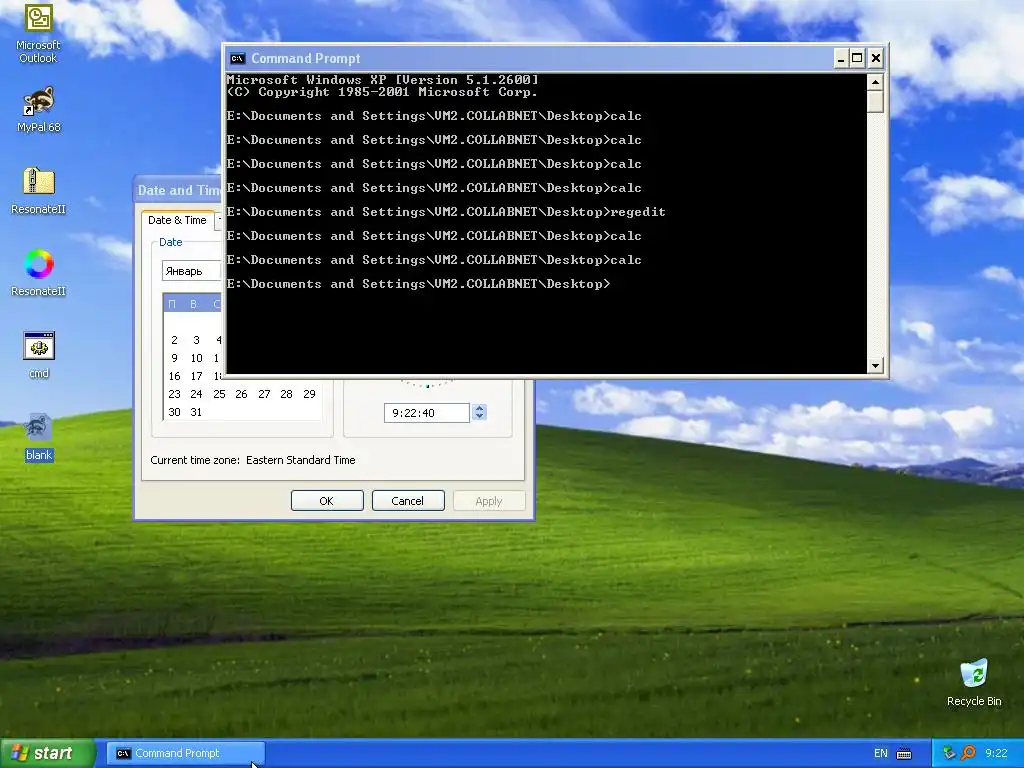Click the Safely Remove Hardware tray icon
The height and width of the screenshot is (768, 1024).
(x=948, y=753)
